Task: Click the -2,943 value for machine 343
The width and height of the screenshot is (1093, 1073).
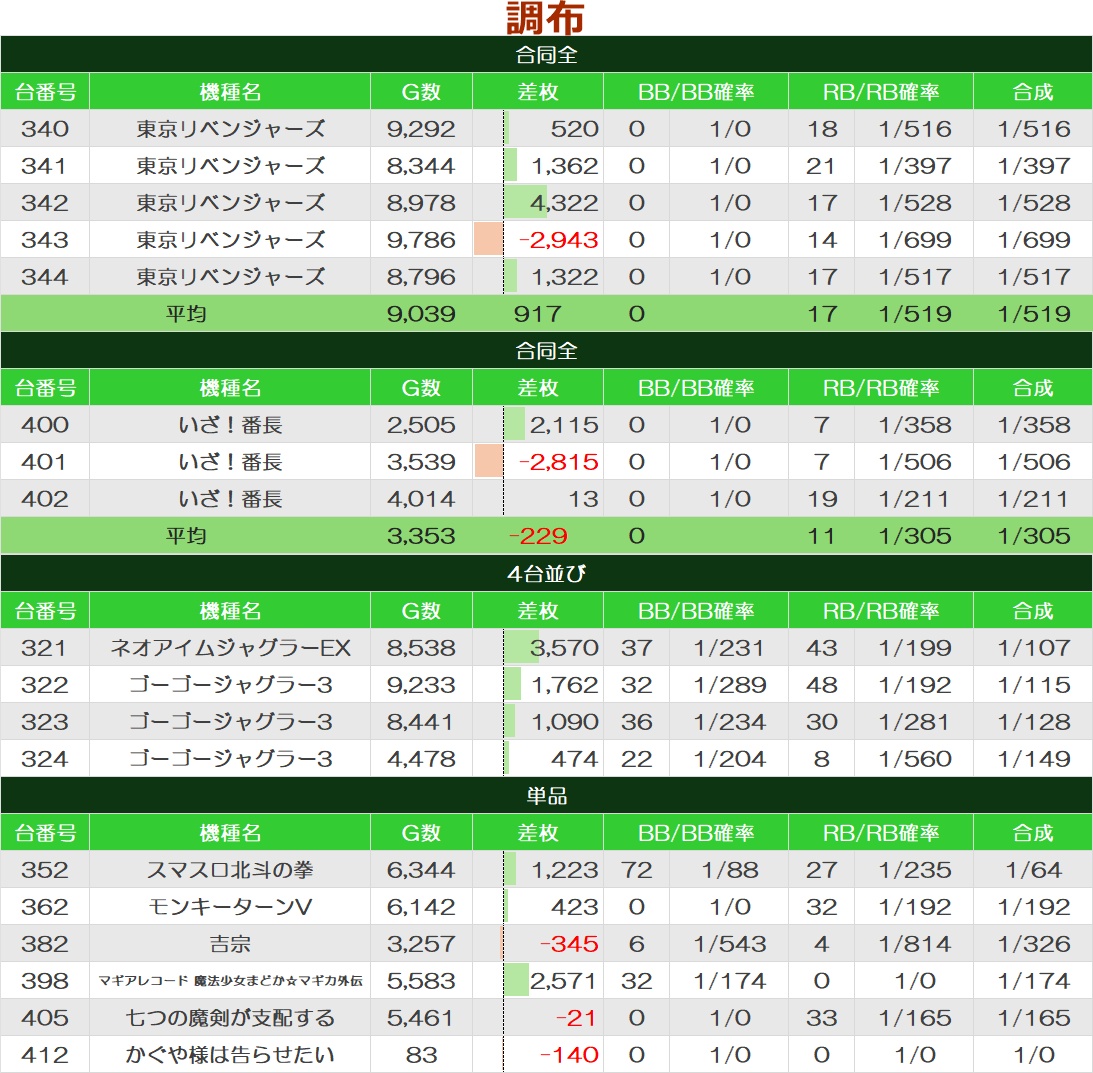Action: point(559,240)
